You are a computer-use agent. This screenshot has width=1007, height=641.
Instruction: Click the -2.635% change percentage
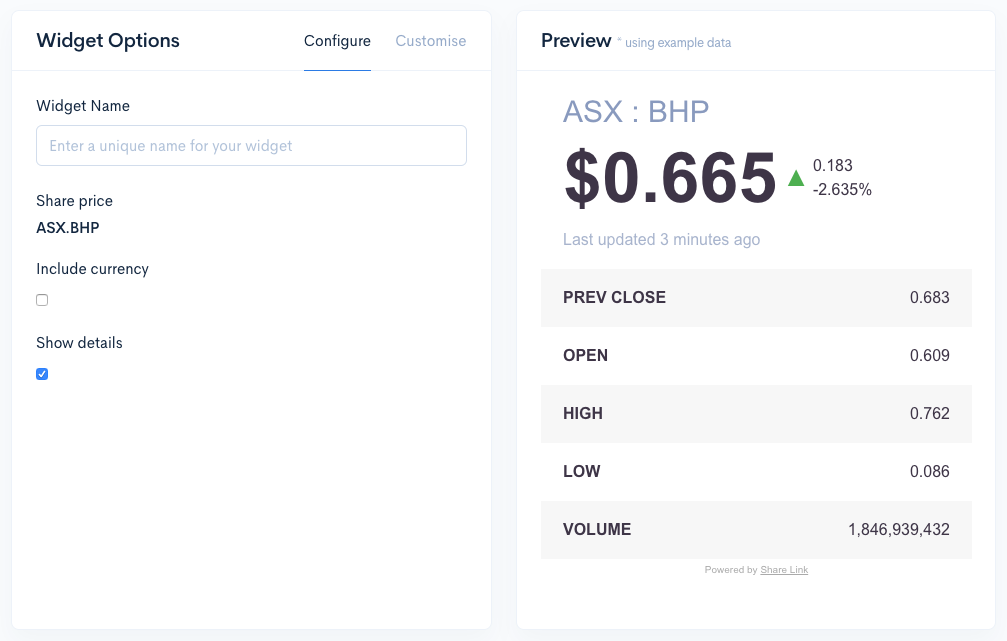(842, 189)
